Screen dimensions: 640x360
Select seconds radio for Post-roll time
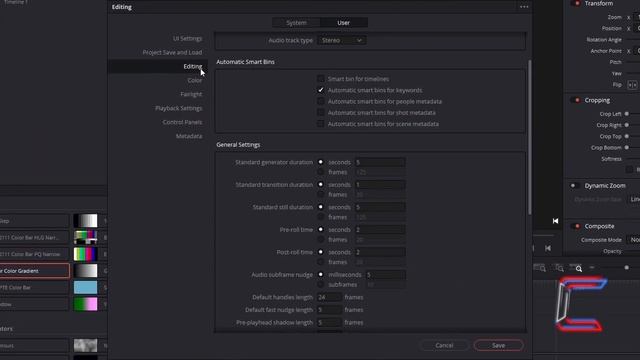coord(320,252)
